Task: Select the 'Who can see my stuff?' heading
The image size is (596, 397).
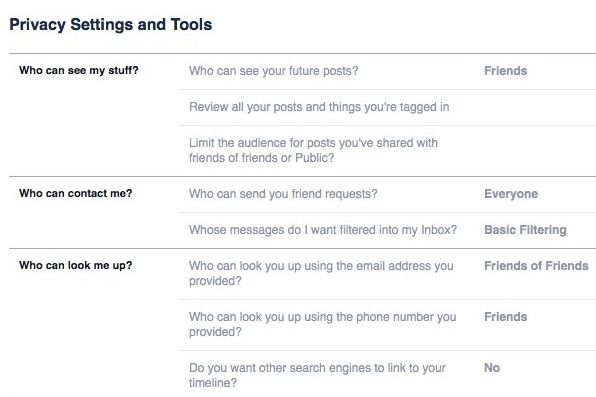Action: pos(79,70)
